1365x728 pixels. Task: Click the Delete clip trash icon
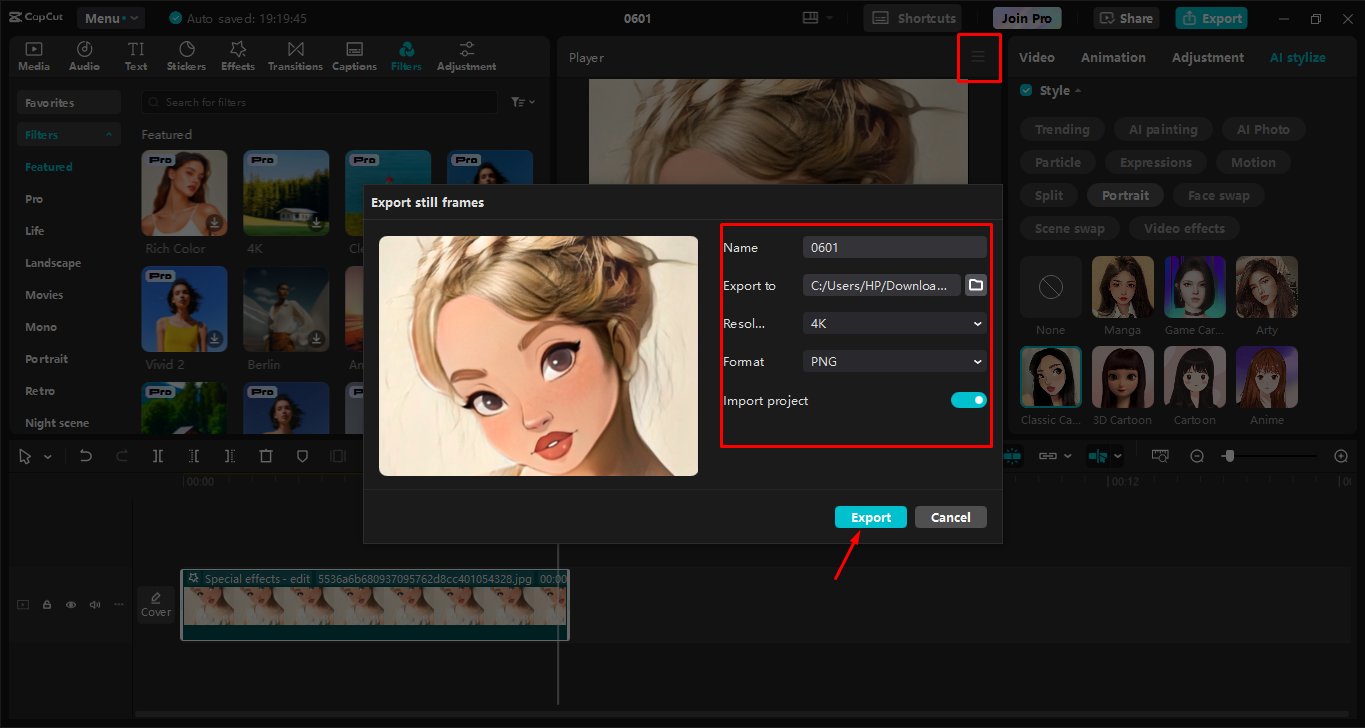click(266, 456)
